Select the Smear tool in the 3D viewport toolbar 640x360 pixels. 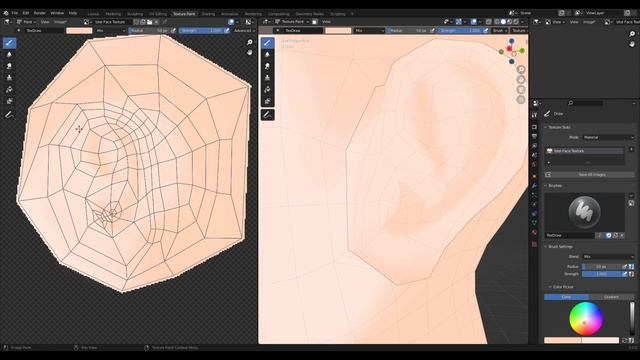point(267,66)
